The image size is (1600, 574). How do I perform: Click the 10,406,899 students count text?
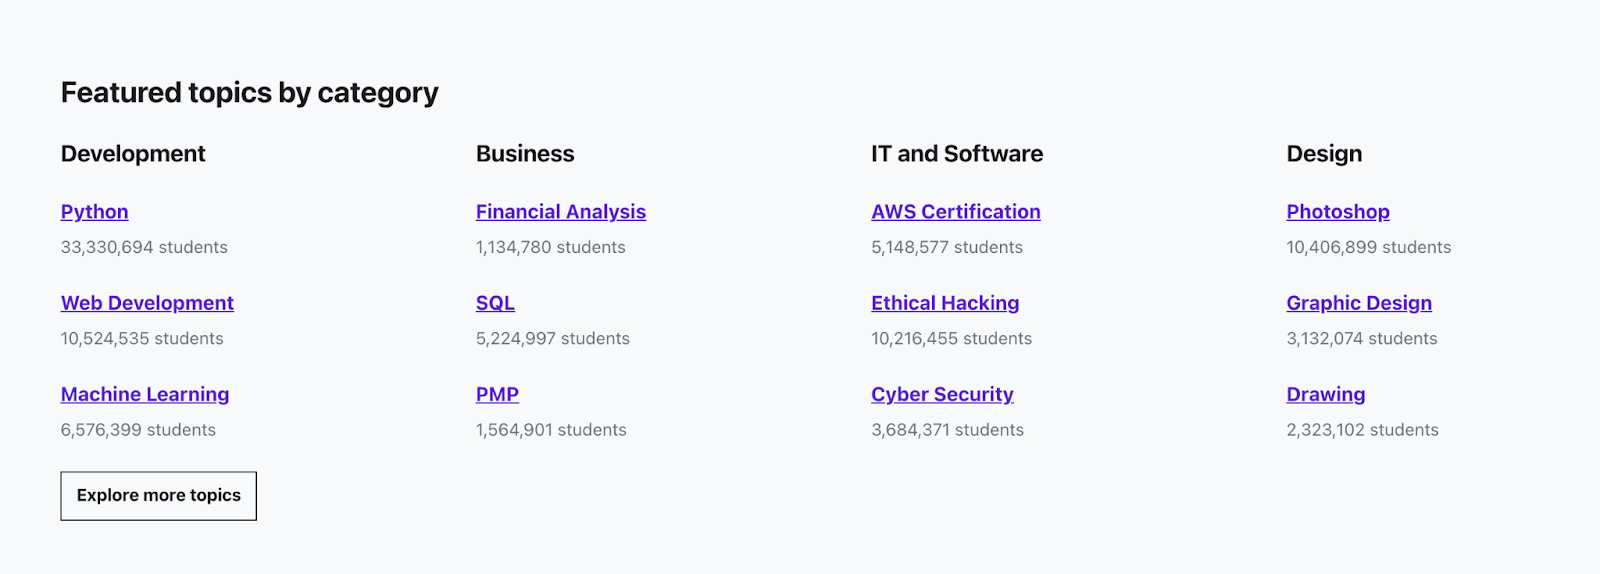tap(1368, 247)
